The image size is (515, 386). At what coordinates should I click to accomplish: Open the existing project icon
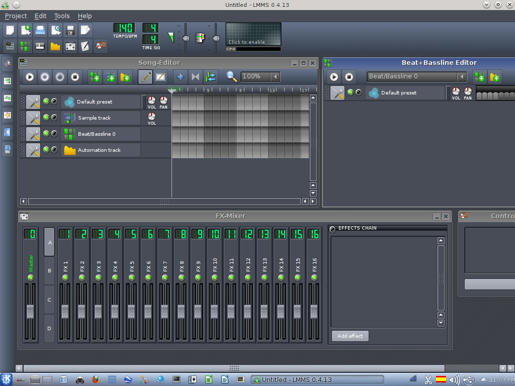point(40,30)
